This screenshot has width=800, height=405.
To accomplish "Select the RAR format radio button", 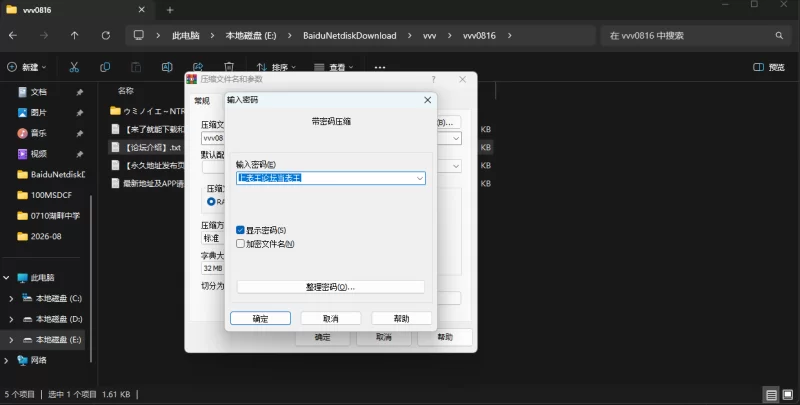I will pos(211,201).
